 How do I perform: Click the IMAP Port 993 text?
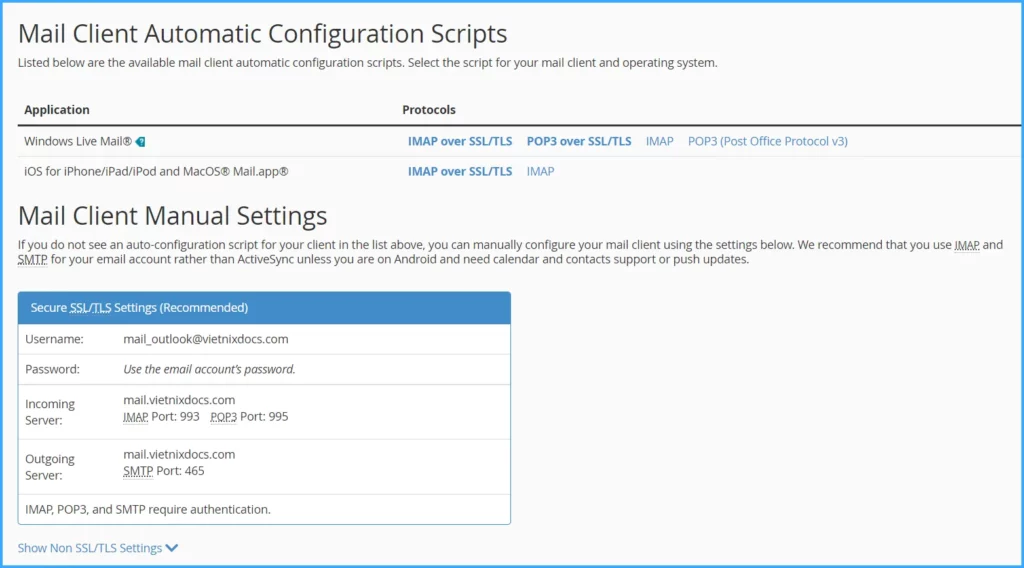click(161, 416)
